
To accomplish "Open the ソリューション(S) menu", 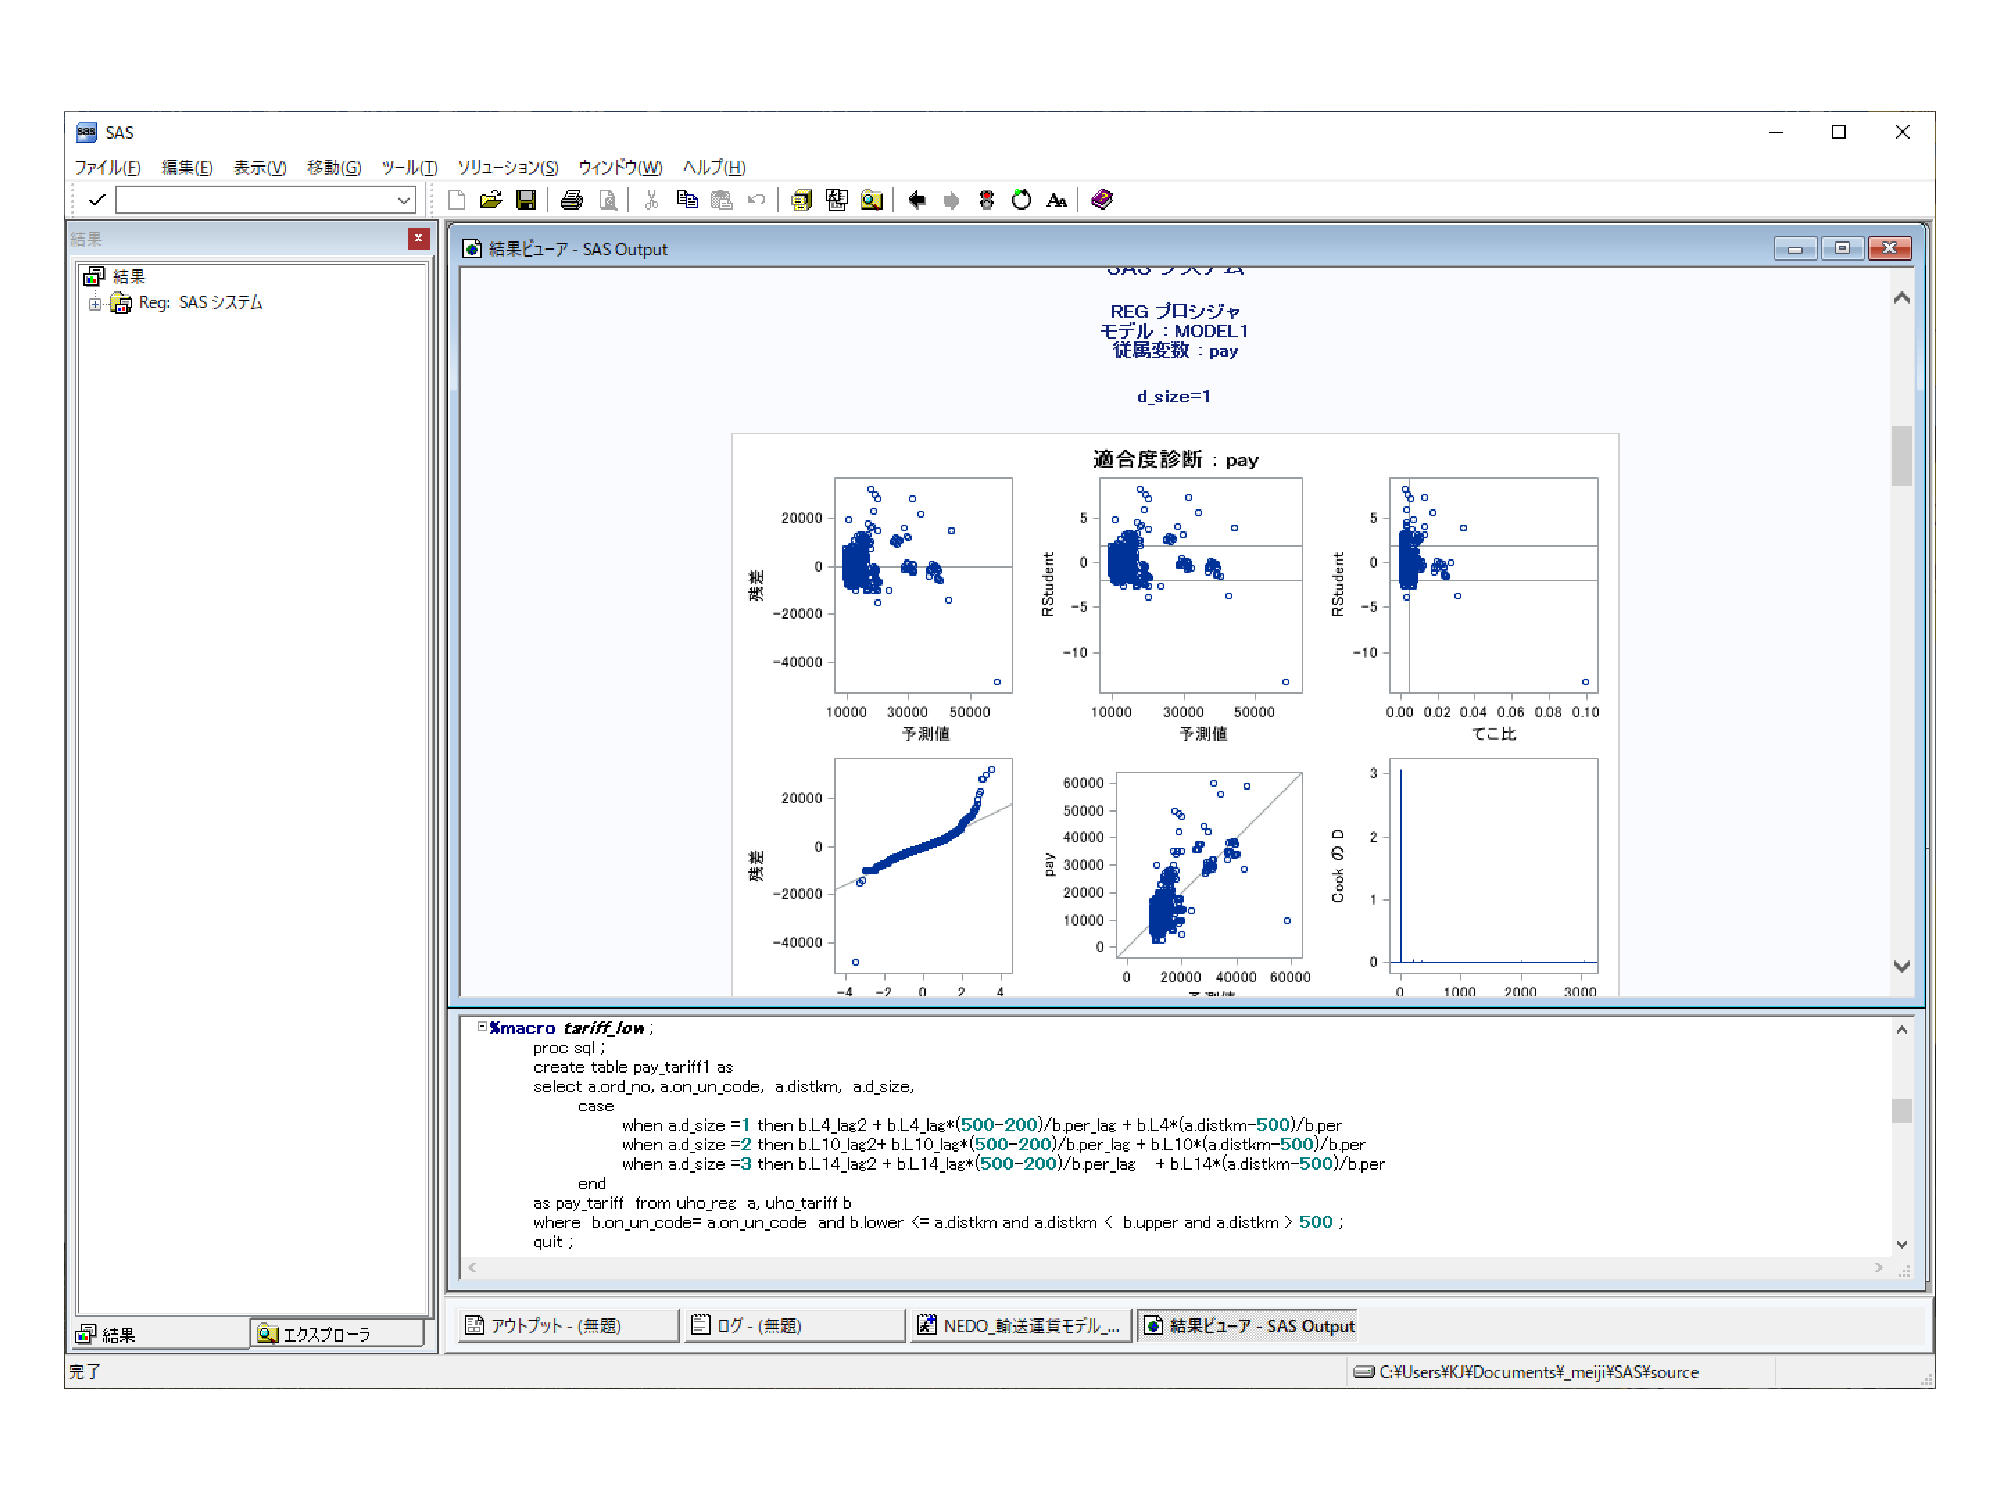I will 508,167.
